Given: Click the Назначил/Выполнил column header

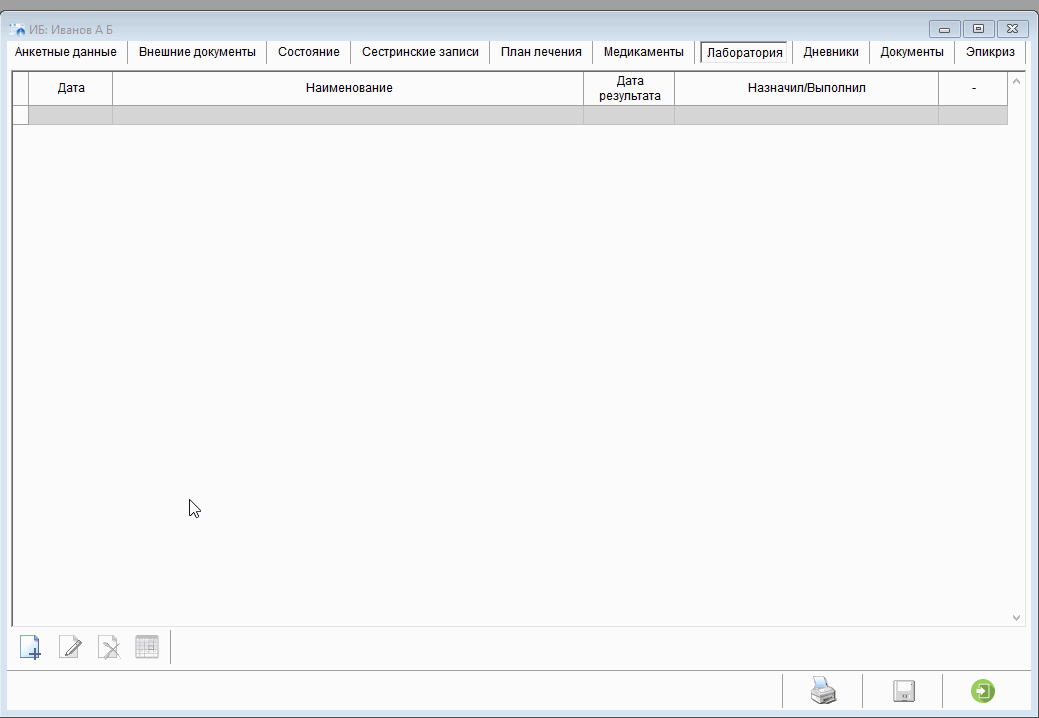Looking at the screenshot, I should point(806,88).
